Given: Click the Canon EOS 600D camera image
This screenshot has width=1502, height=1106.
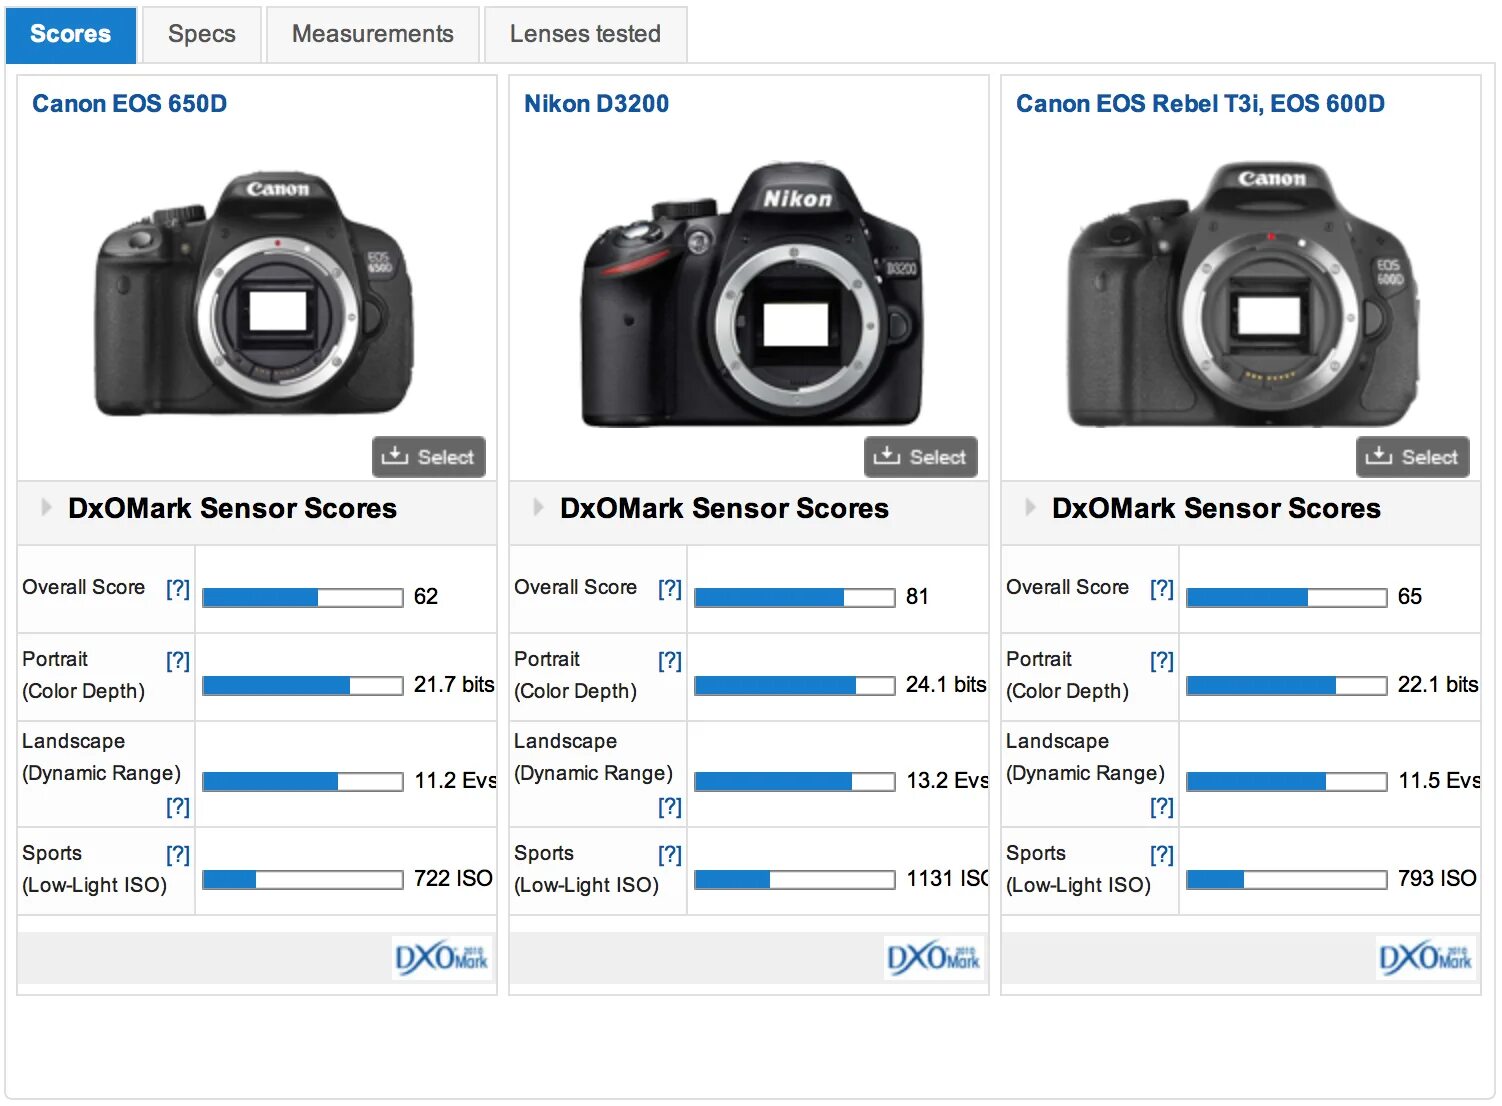Looking at the screenshot, I should [1243, 295].
